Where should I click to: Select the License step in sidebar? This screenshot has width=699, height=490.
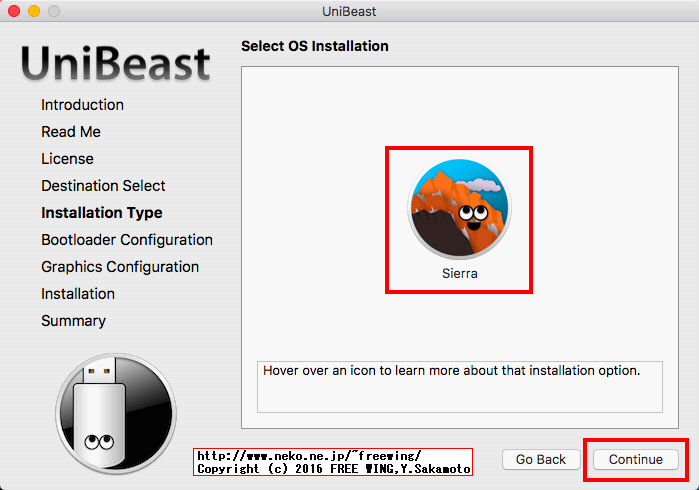click(67, 159)
